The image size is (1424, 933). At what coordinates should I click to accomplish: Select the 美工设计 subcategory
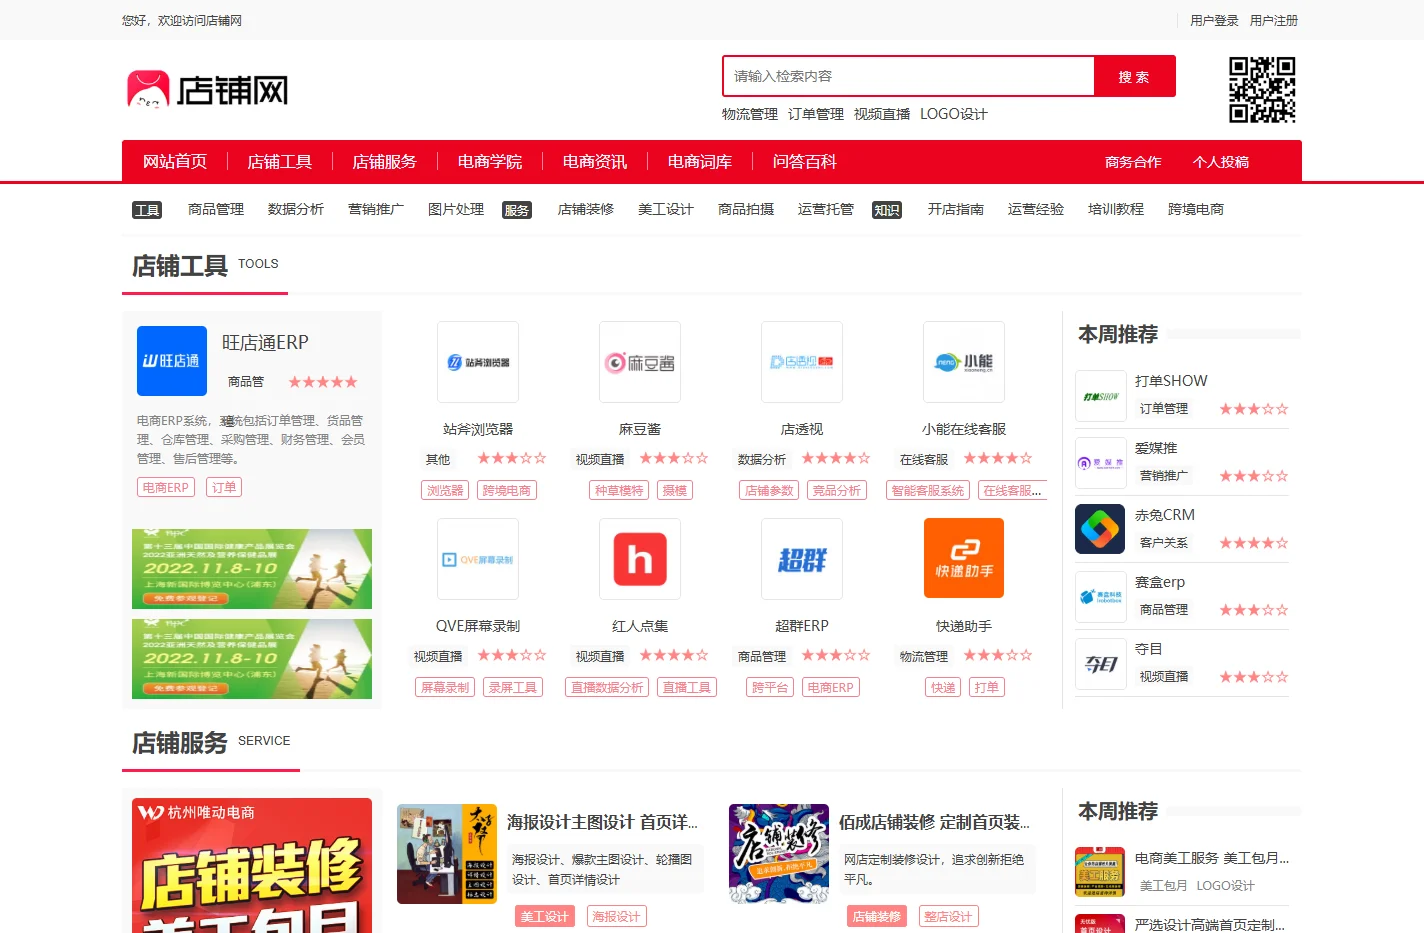pyautogui.click(x=666, y=209)
